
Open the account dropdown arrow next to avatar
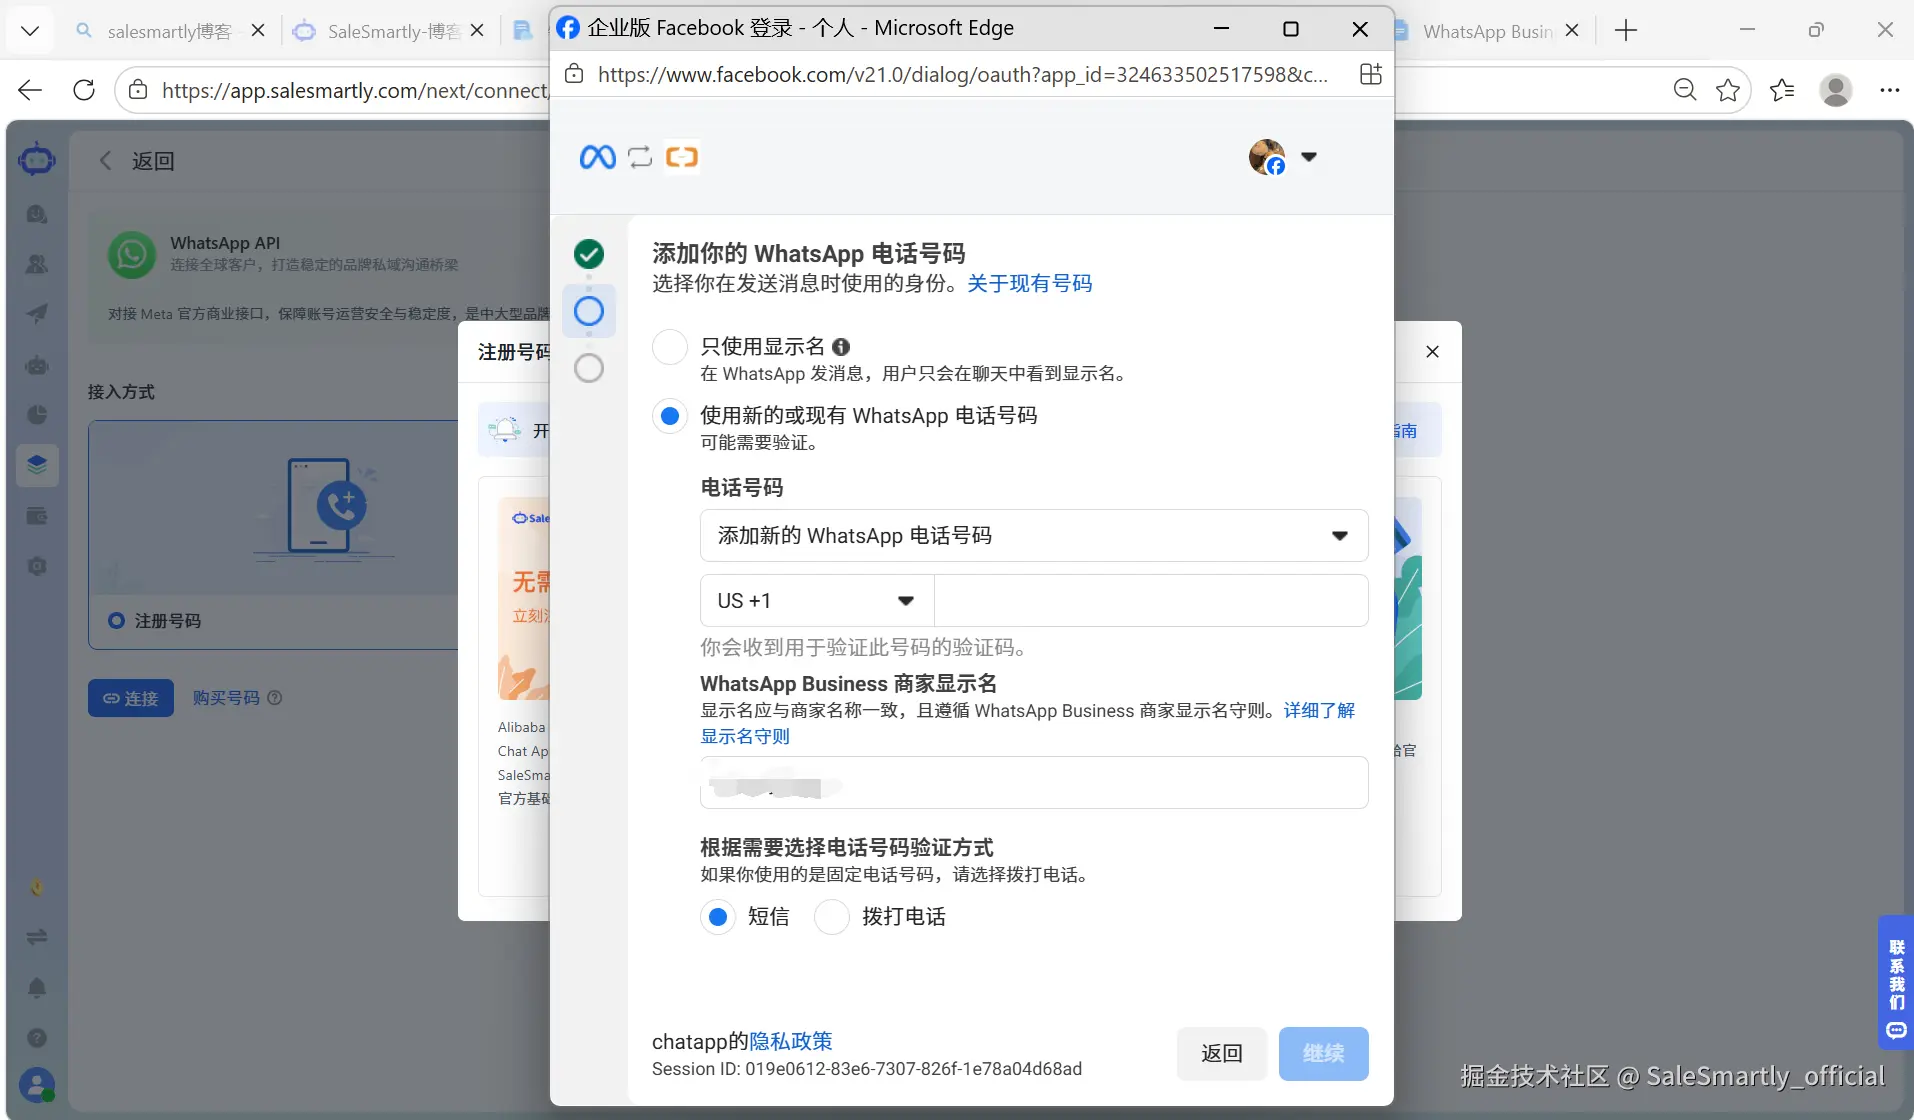[x=1309, y=157]
